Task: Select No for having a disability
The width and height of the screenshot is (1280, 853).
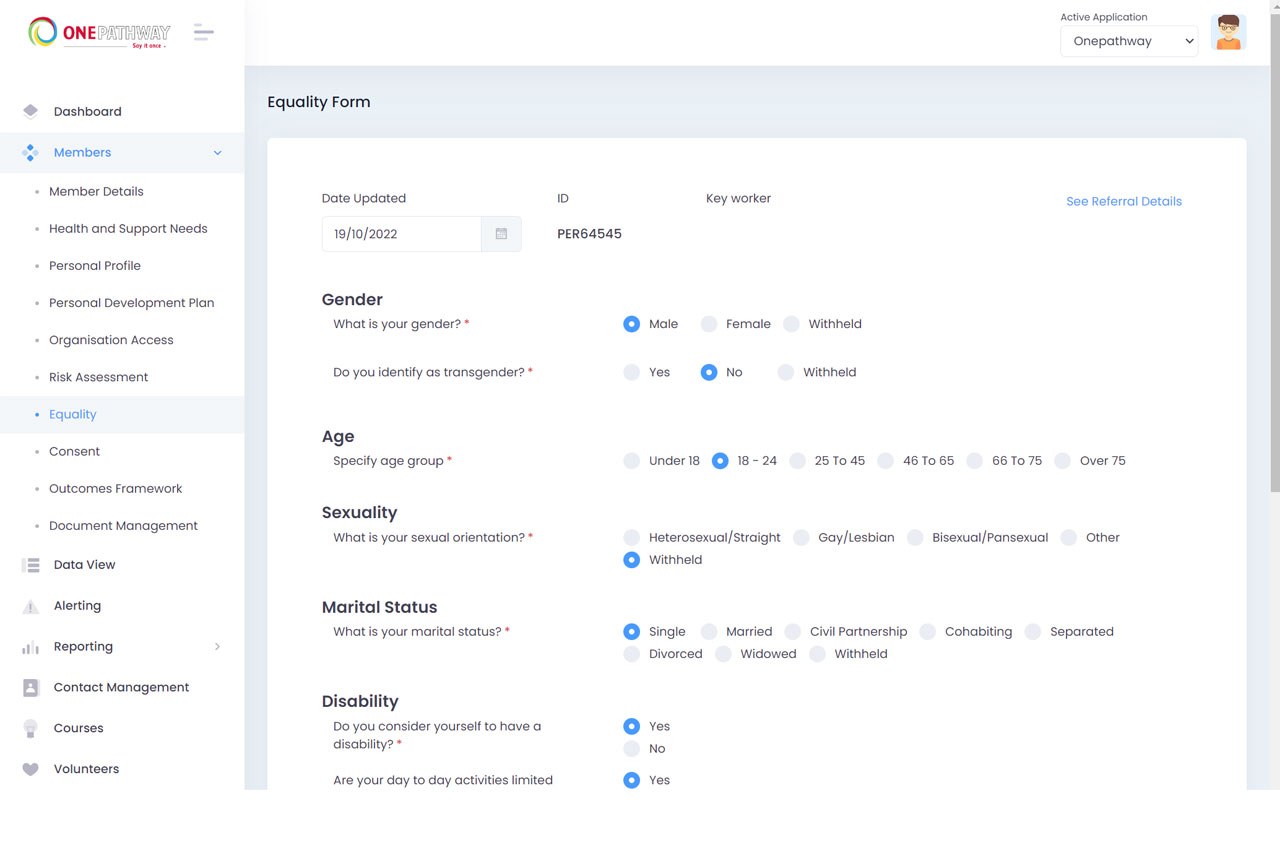Action: [x=631, y=749]
